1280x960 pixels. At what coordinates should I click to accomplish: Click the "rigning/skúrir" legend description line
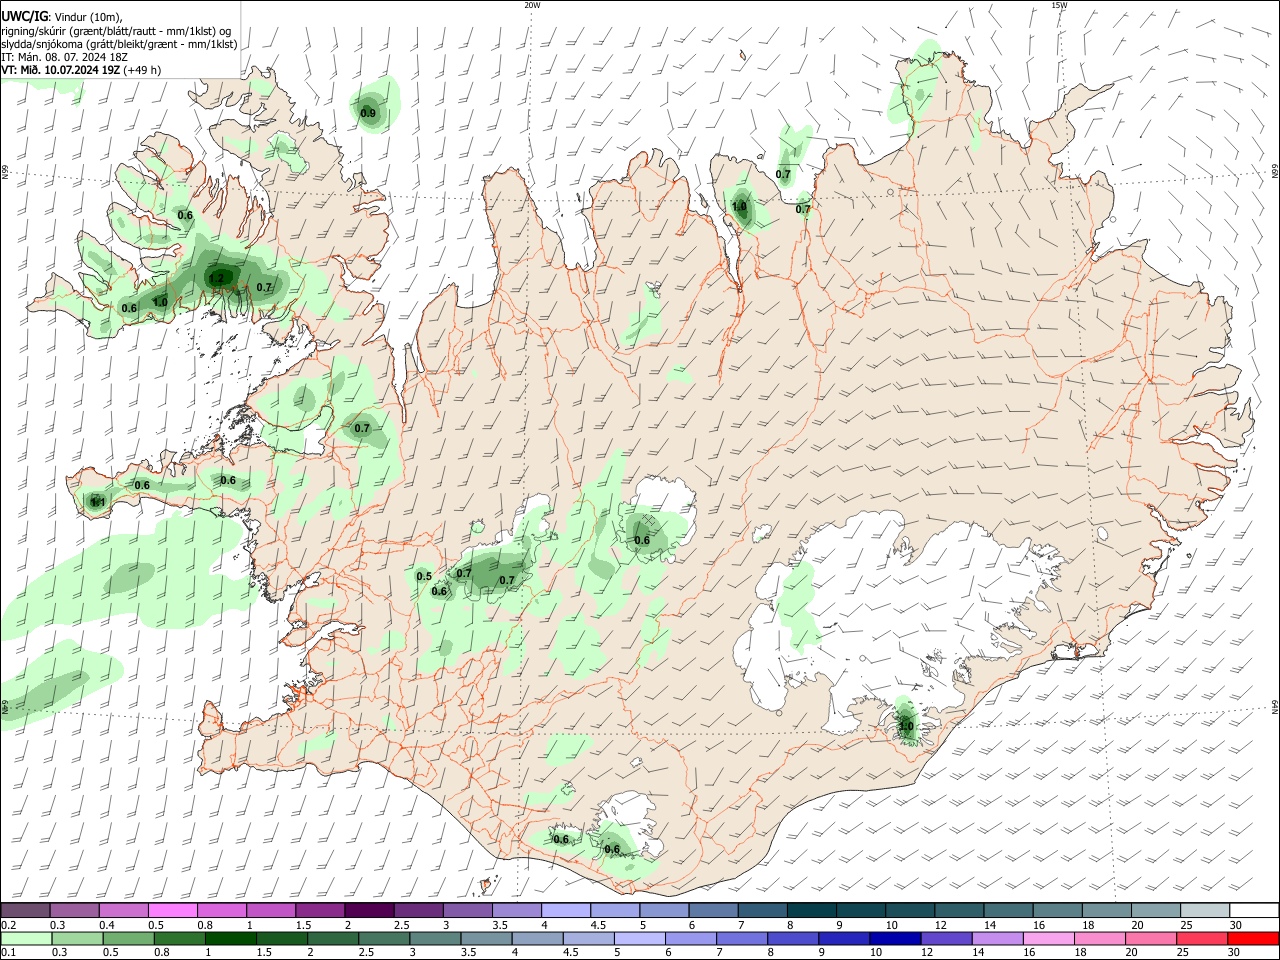[x=117, y=31]
